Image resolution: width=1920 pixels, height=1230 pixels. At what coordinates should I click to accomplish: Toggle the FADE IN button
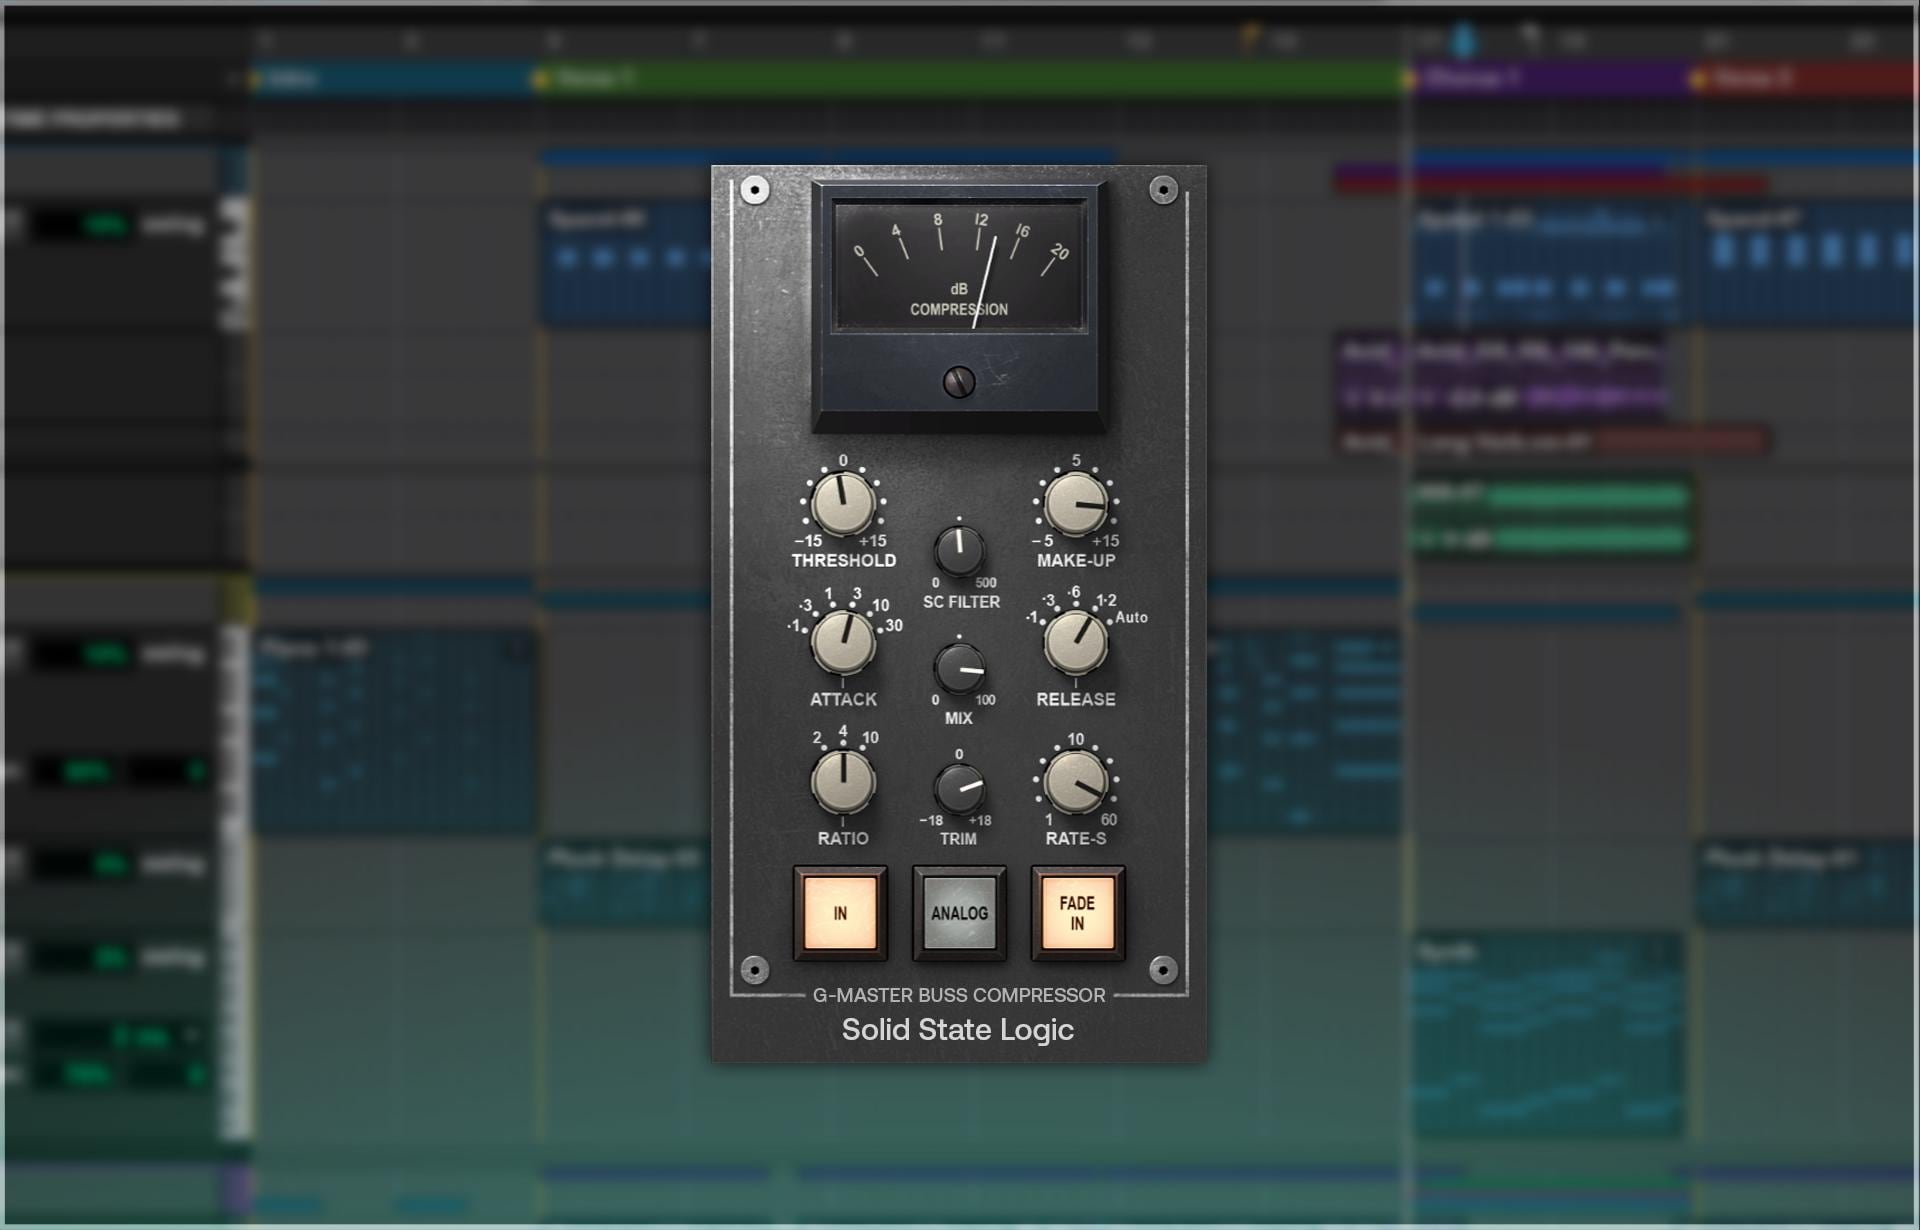[1077, 913]
